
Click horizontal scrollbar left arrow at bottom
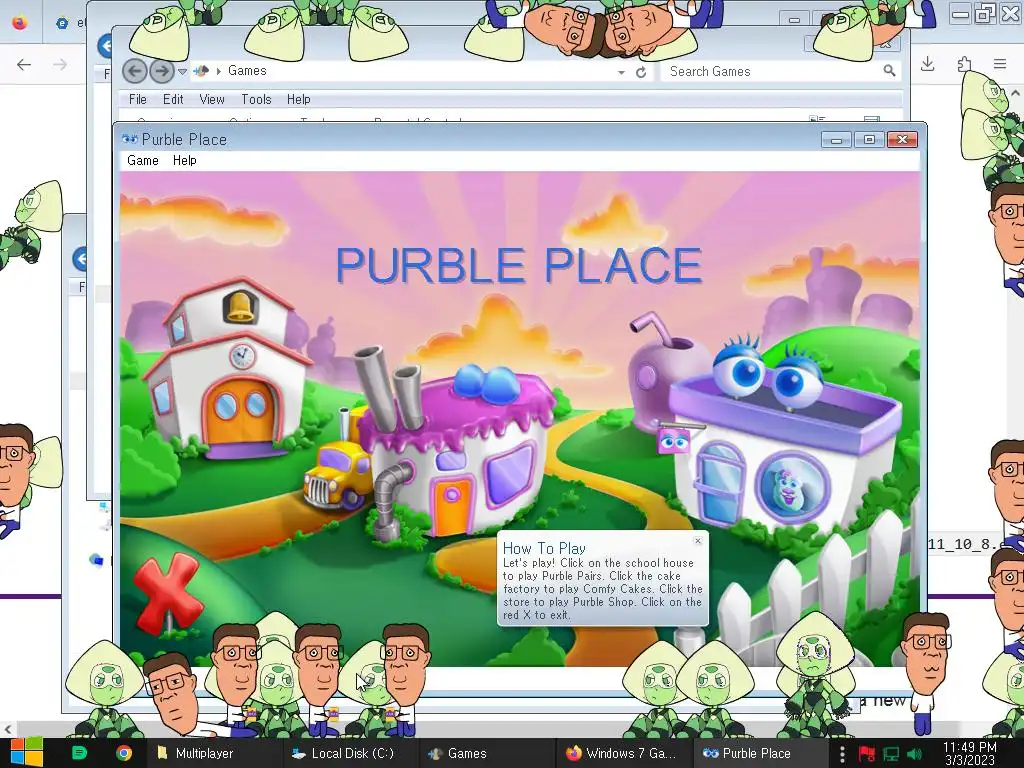coord(7,728)
